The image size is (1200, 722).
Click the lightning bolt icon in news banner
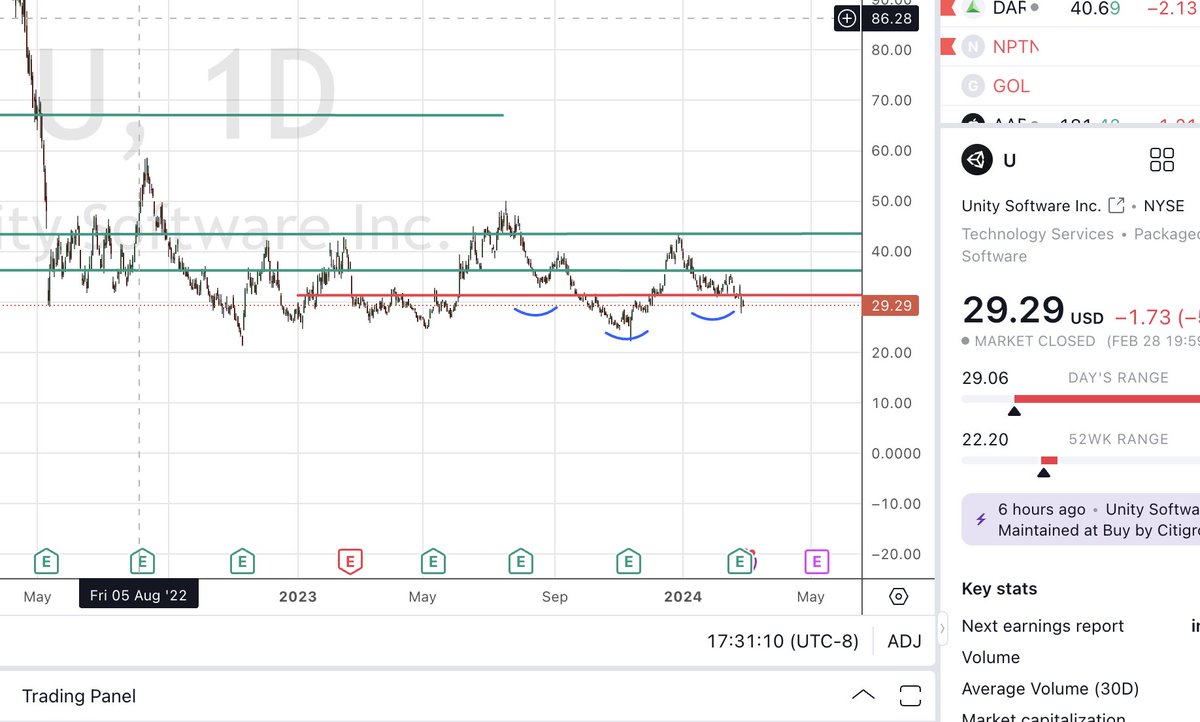pos(980,519)
